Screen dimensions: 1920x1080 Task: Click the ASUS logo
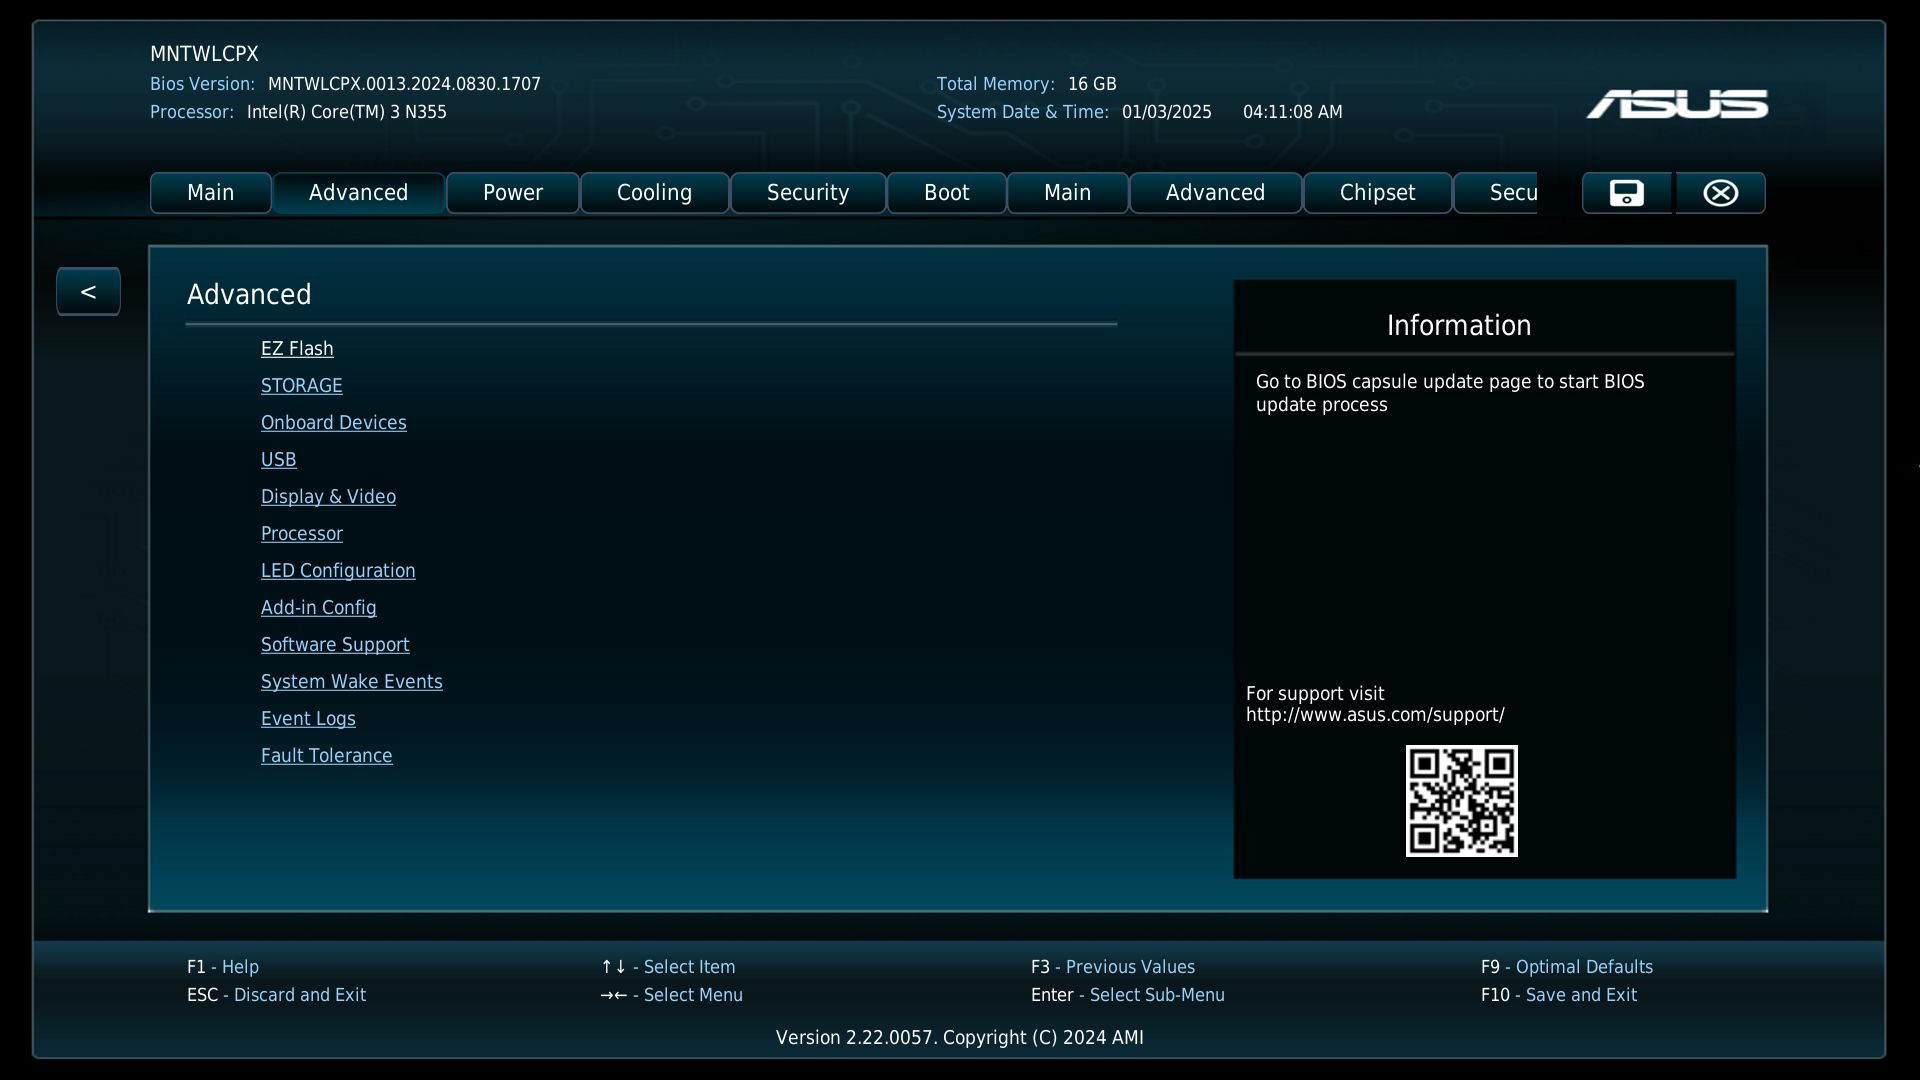click(x=1676, y=104)
